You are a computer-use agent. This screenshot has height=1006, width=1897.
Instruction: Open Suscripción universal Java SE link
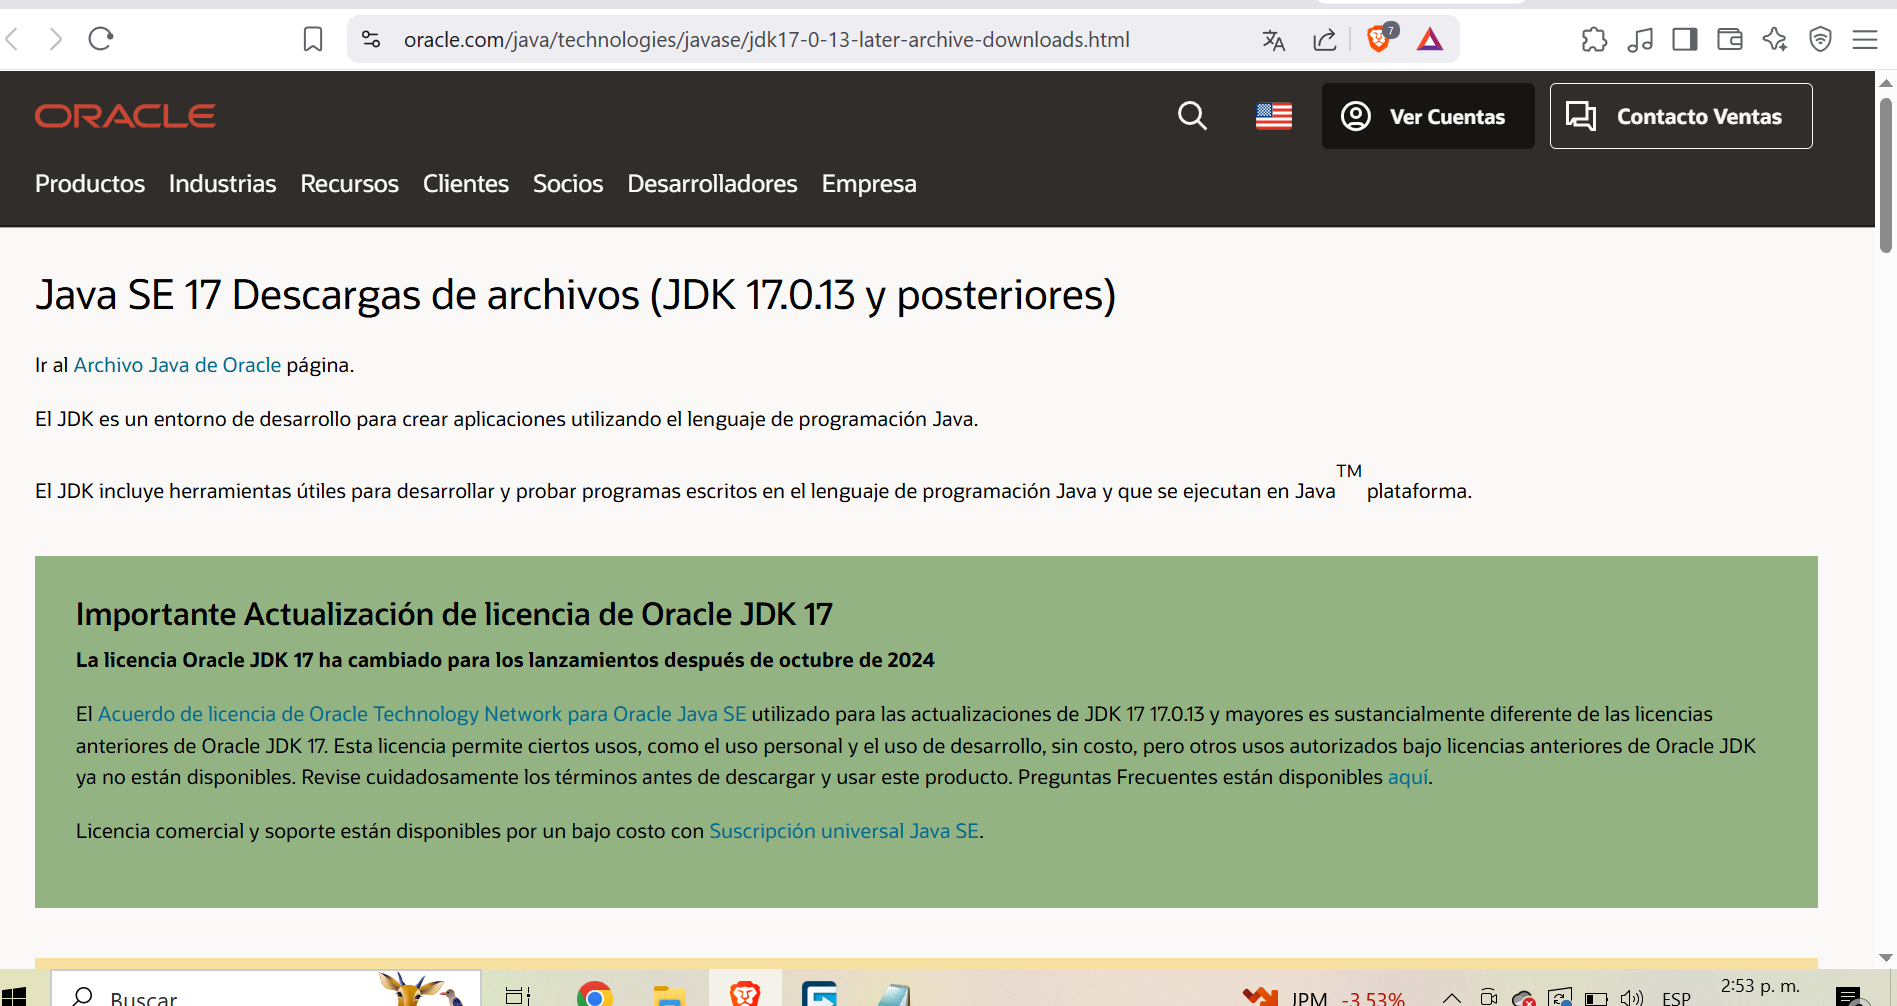tap(844, 831)
